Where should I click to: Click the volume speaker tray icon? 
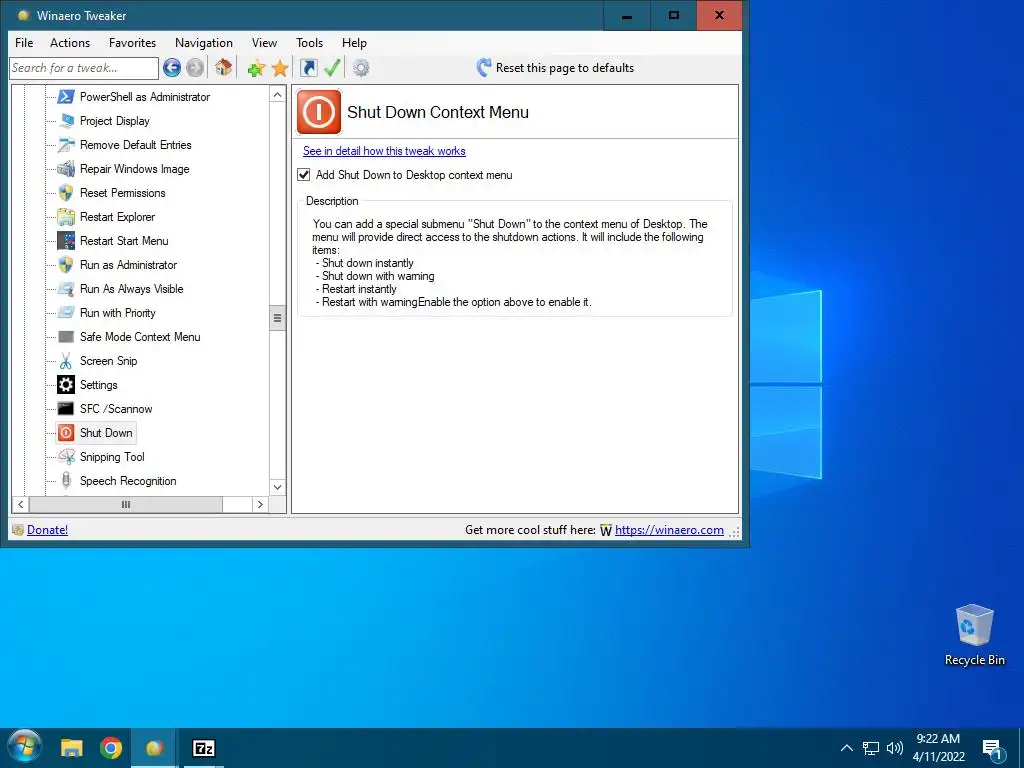coord(895,748)
